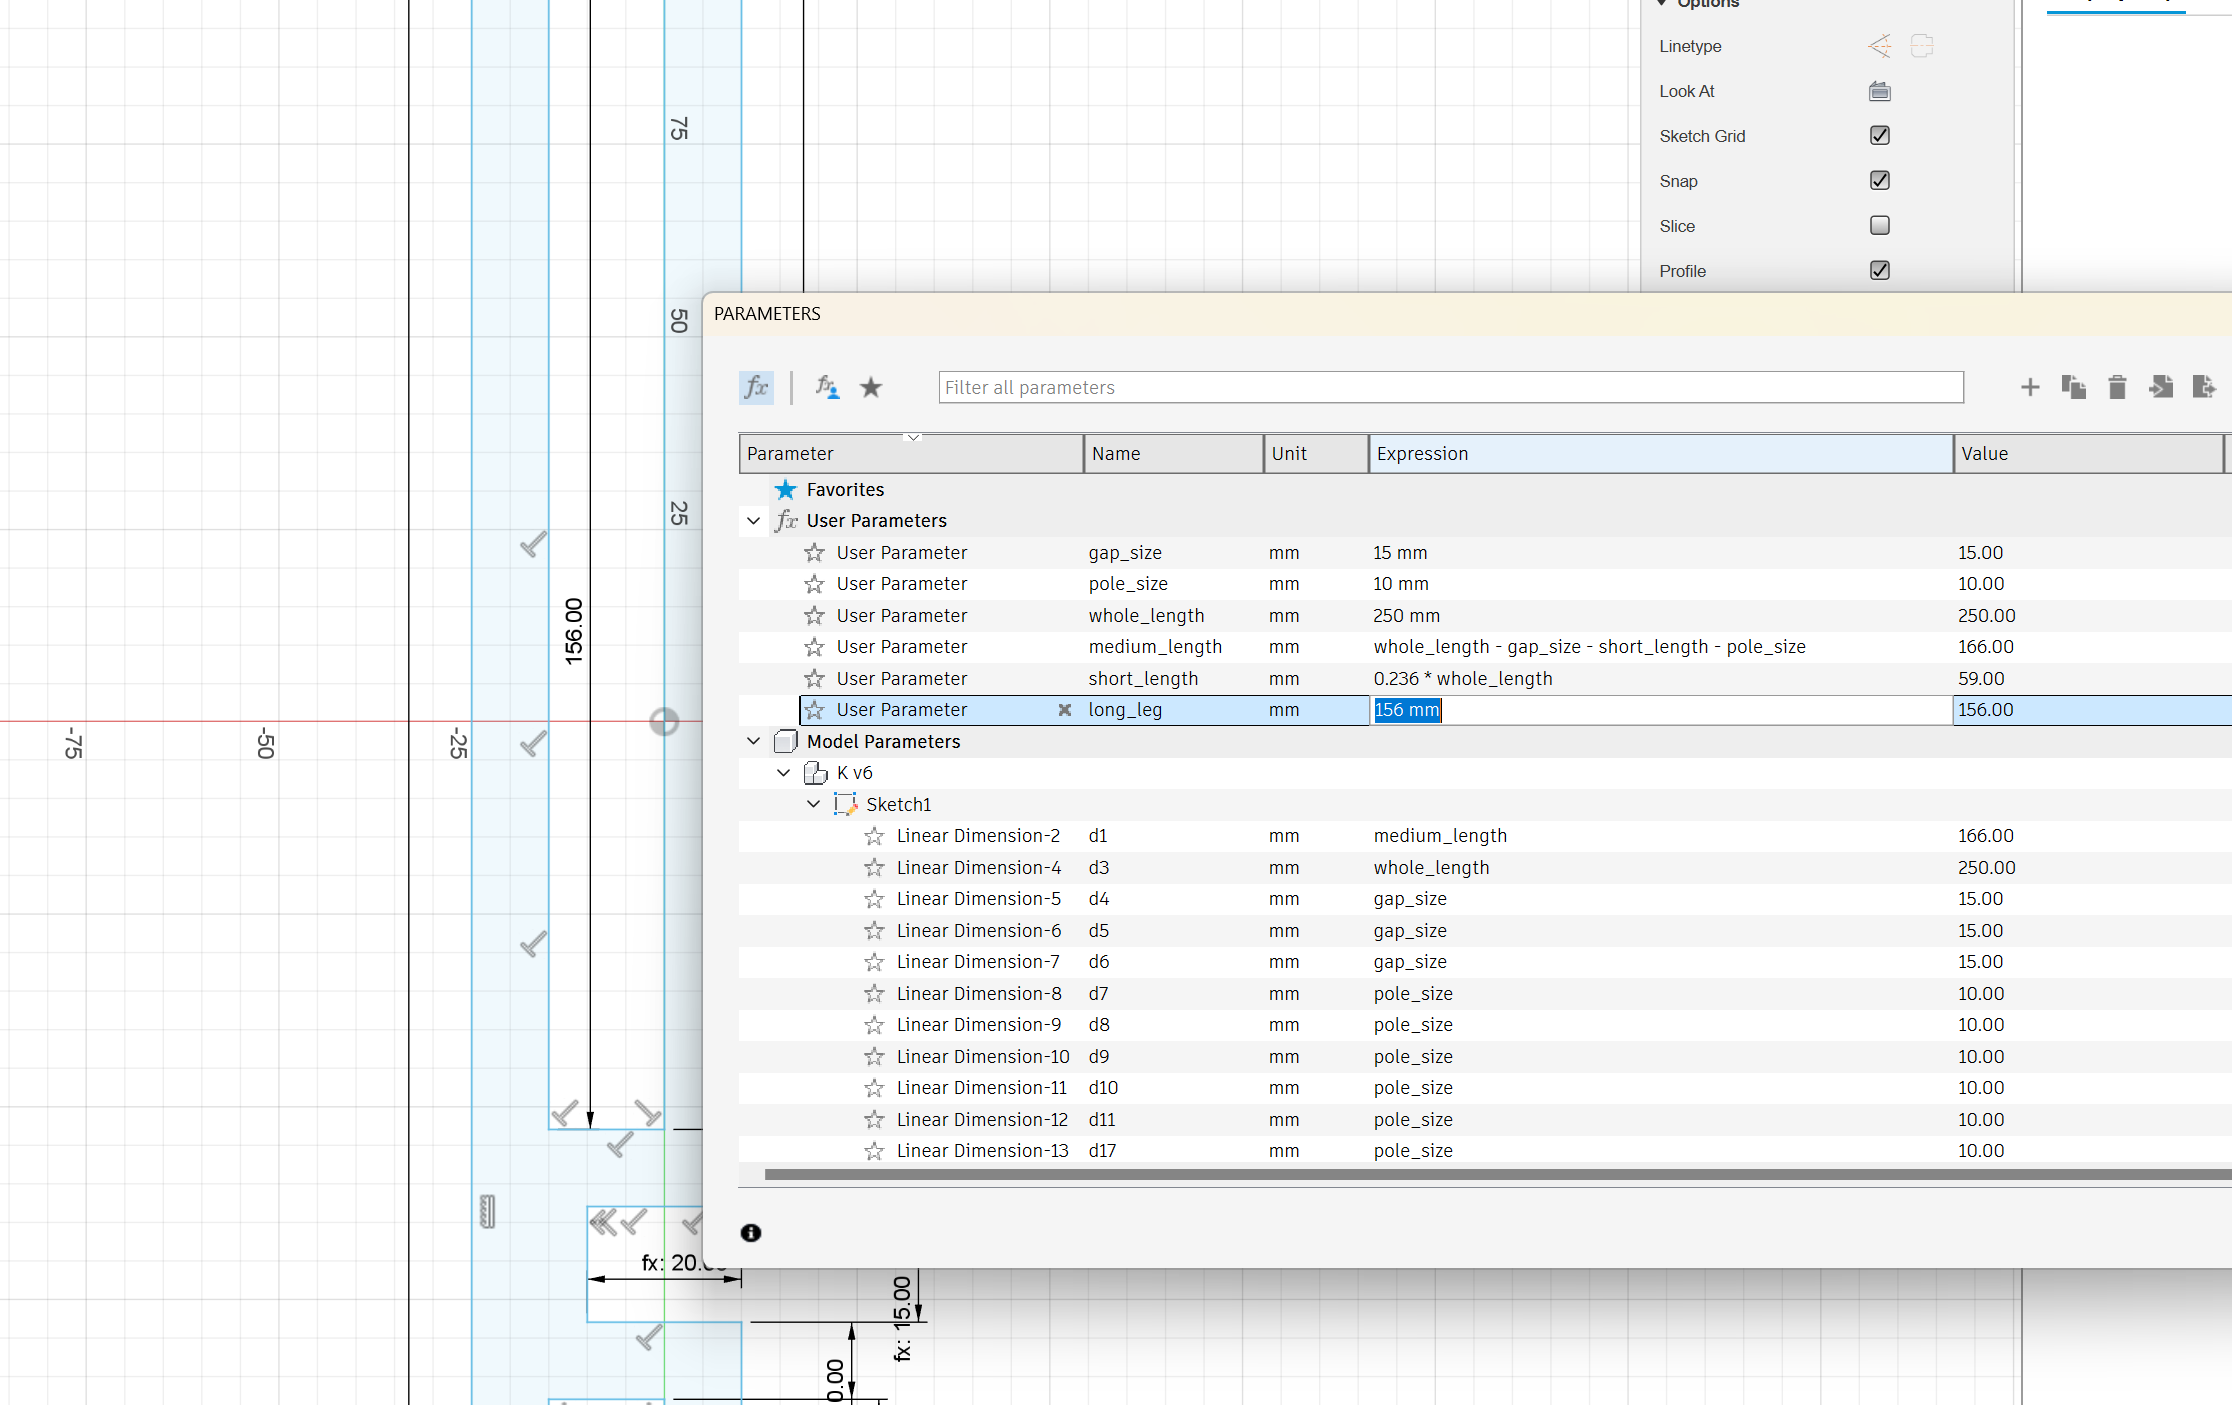This screenshot has width=2232, height=1405.
Task: Click expression '0.236 * whole_length'
Action: [1463, 679]
